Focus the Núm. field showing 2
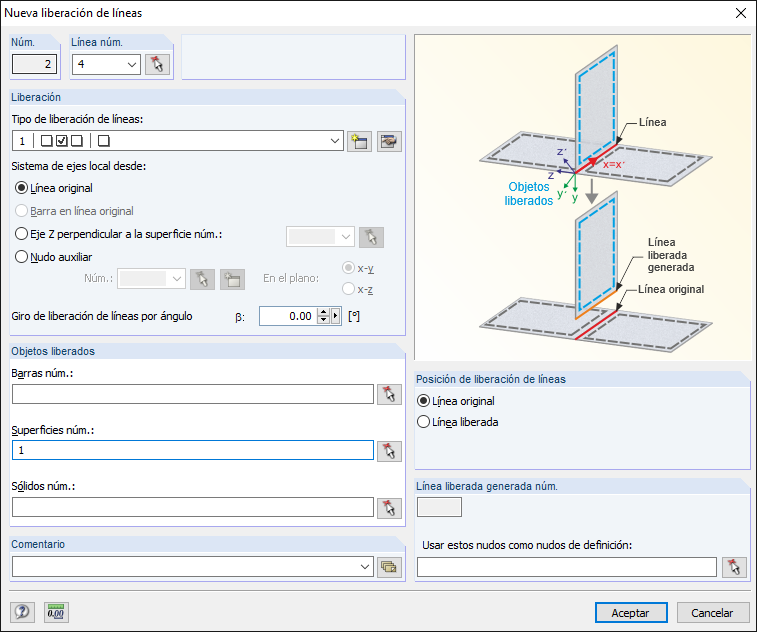Viewport: 757px width, 632px height. click(34, 64)
